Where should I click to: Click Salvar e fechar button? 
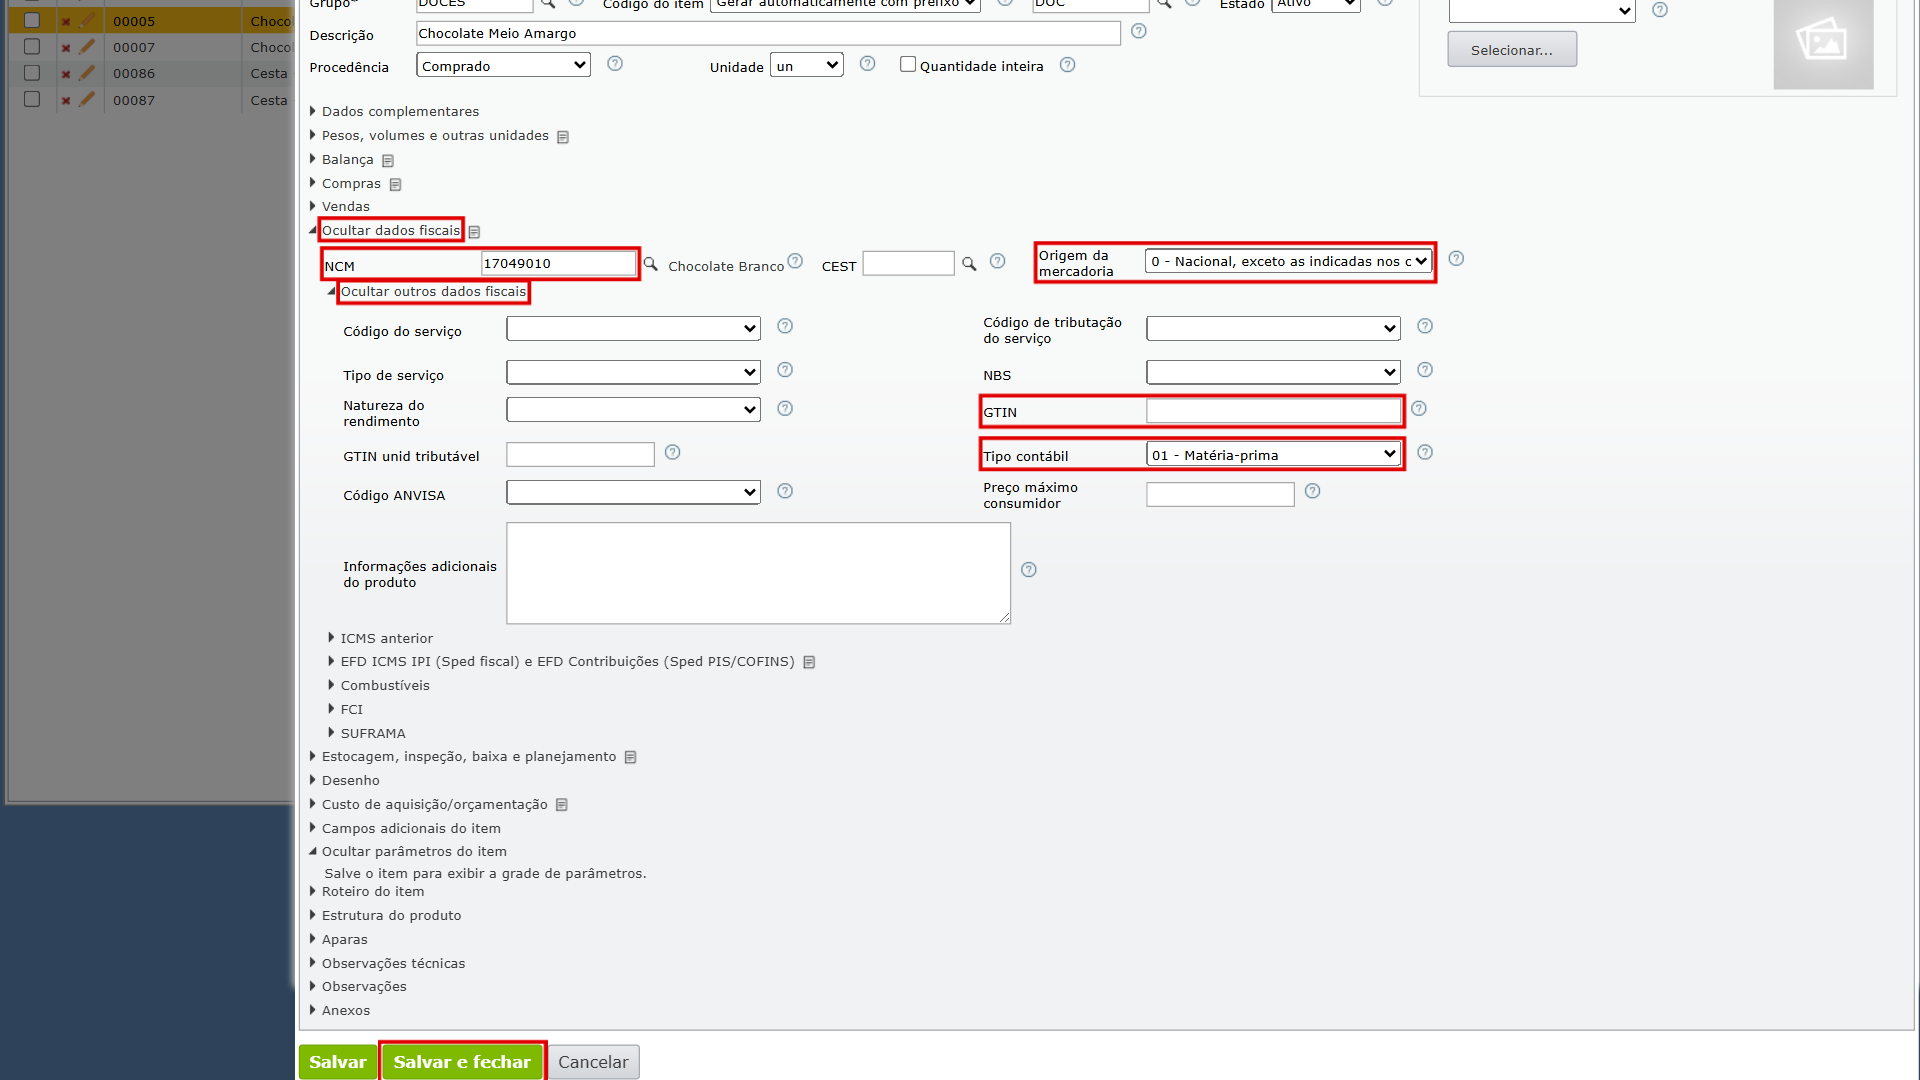point(462,1062)
